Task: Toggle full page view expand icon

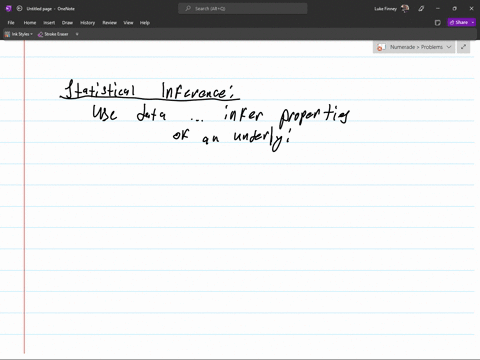Action: (x=463, y=47)
